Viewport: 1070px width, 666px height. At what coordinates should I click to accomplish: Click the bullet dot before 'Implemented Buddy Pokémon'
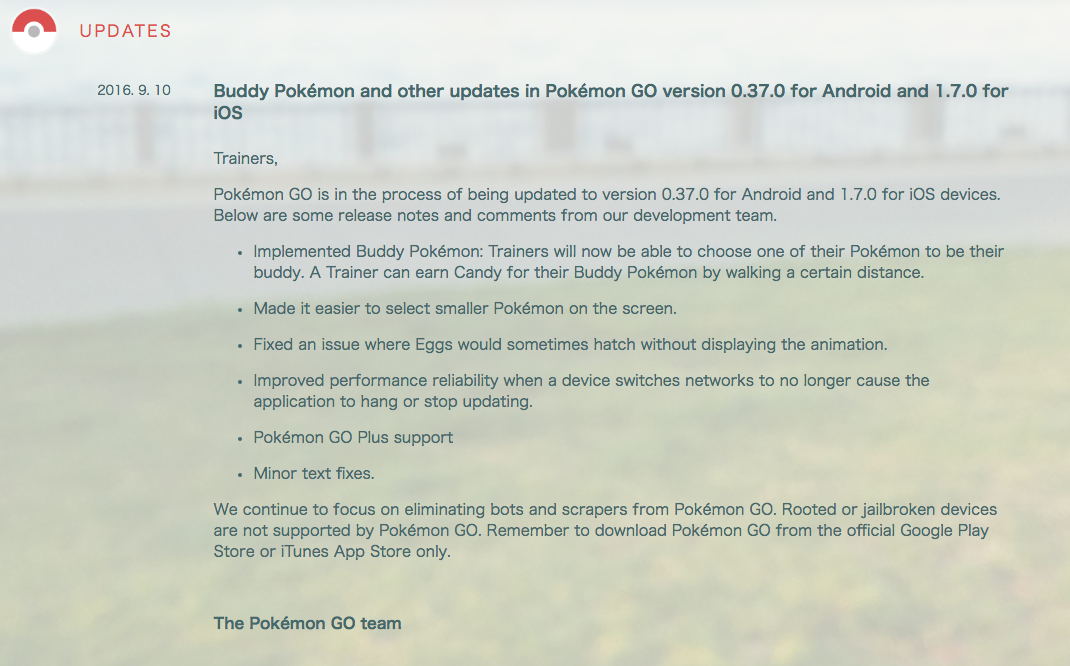coord(240,253)
